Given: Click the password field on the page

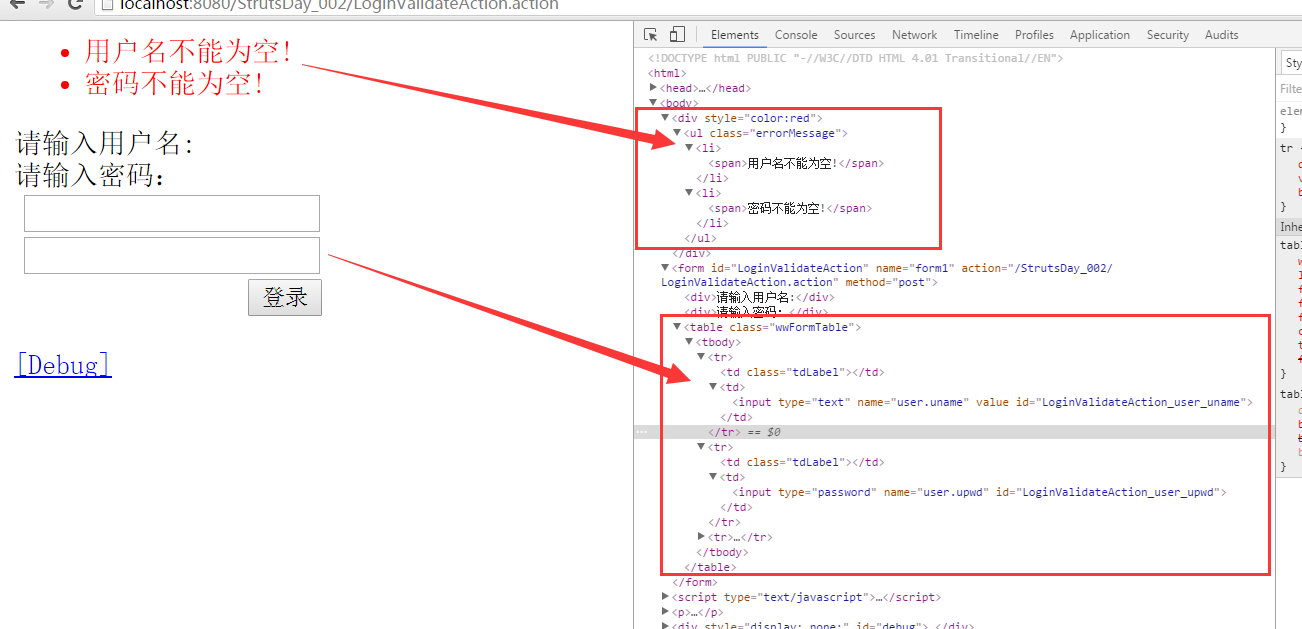Looking at the screenshot, I should tap(172, 255).
